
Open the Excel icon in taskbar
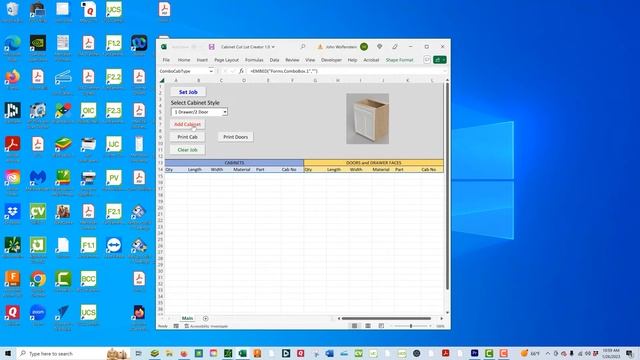pyautogui.click(x=242, y=353)
